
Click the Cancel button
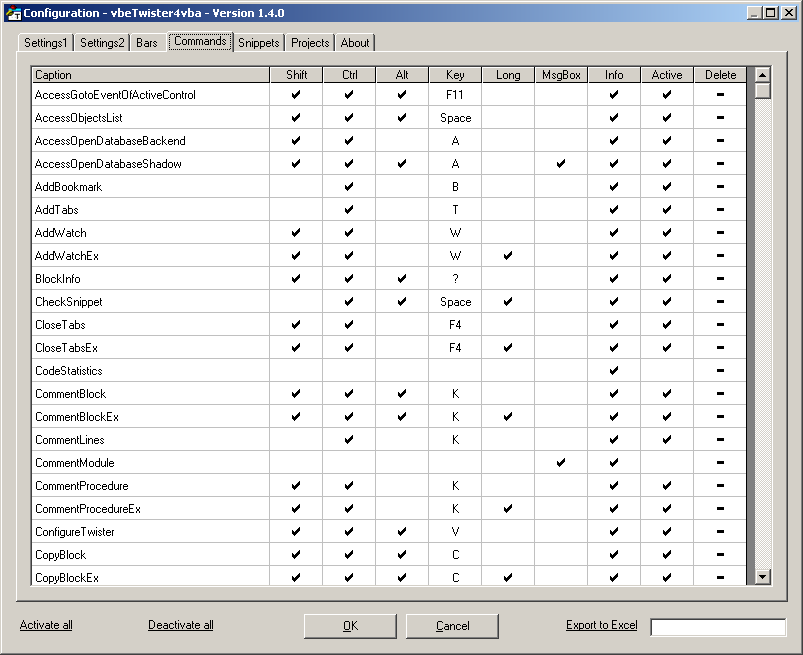(452, 626)
